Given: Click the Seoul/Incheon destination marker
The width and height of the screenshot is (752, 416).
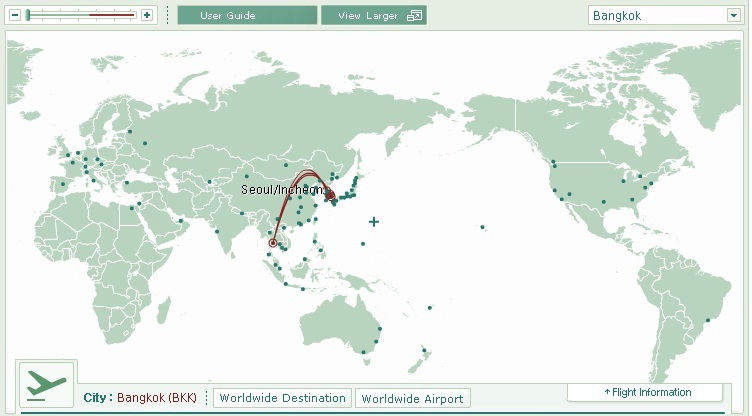Looking at the screenshot, I should pos(331,194).
